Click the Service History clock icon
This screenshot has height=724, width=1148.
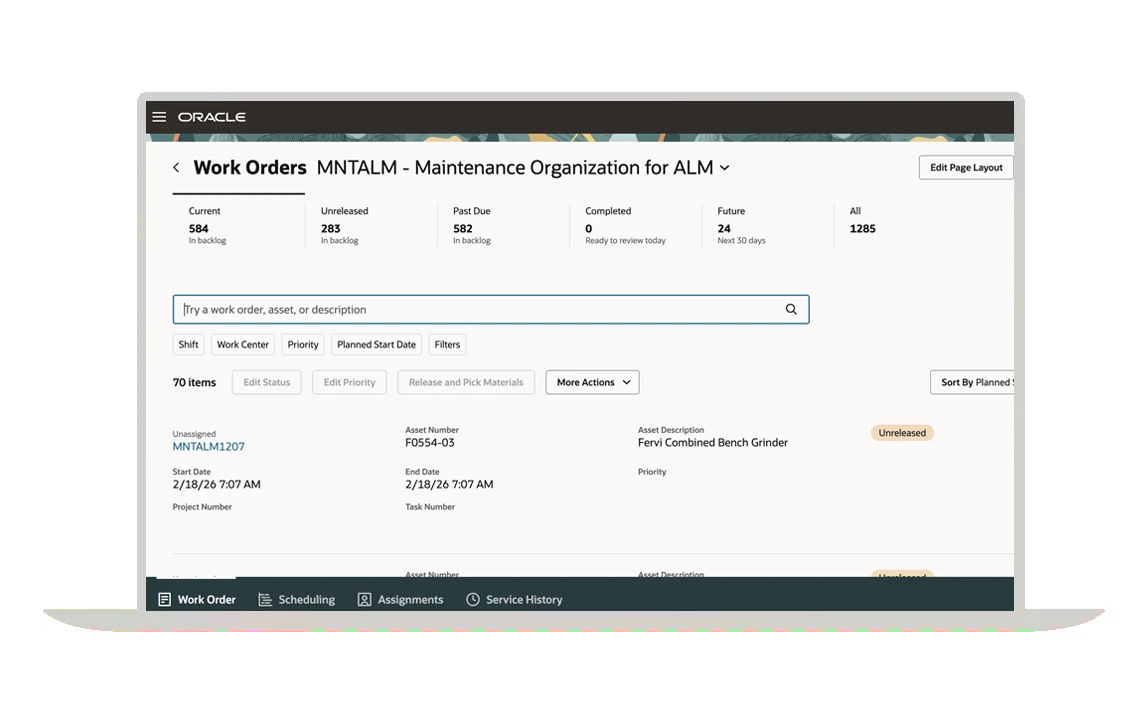pos(473,600)
